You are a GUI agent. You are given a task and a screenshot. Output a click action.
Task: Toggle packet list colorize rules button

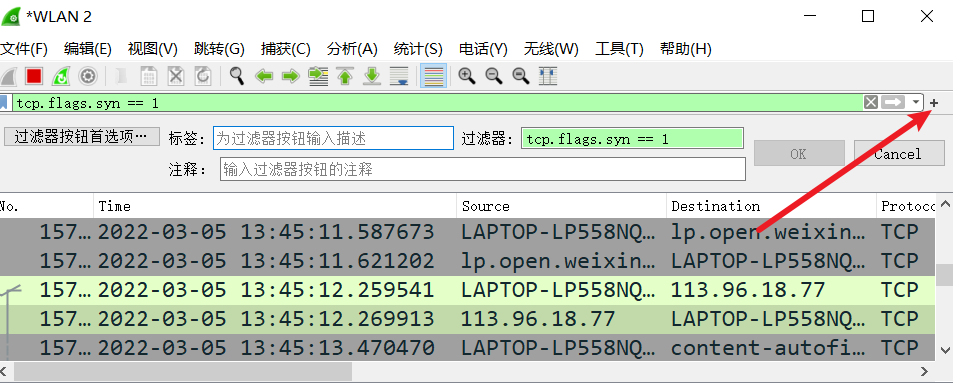tap(433, 76)
